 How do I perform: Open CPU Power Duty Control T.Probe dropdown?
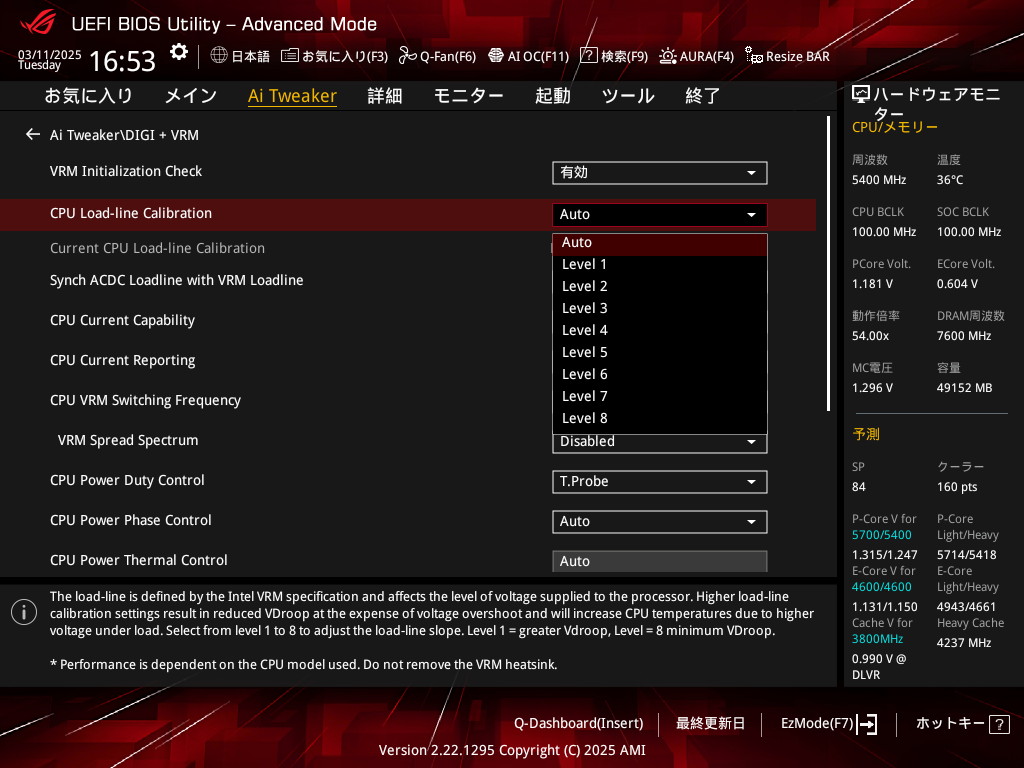tap(659, 481)
